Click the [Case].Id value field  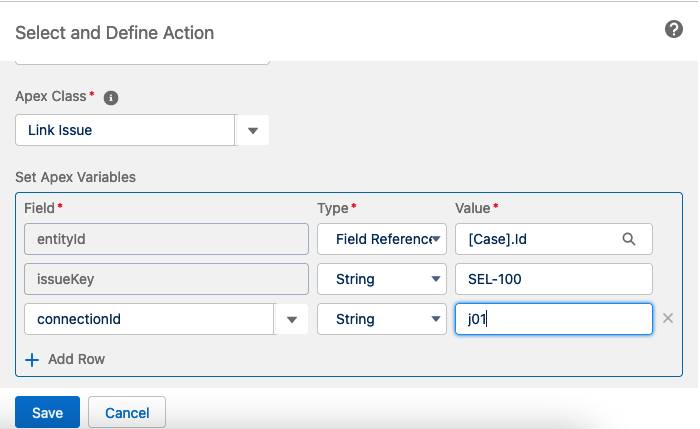click(x=535, y=239)
